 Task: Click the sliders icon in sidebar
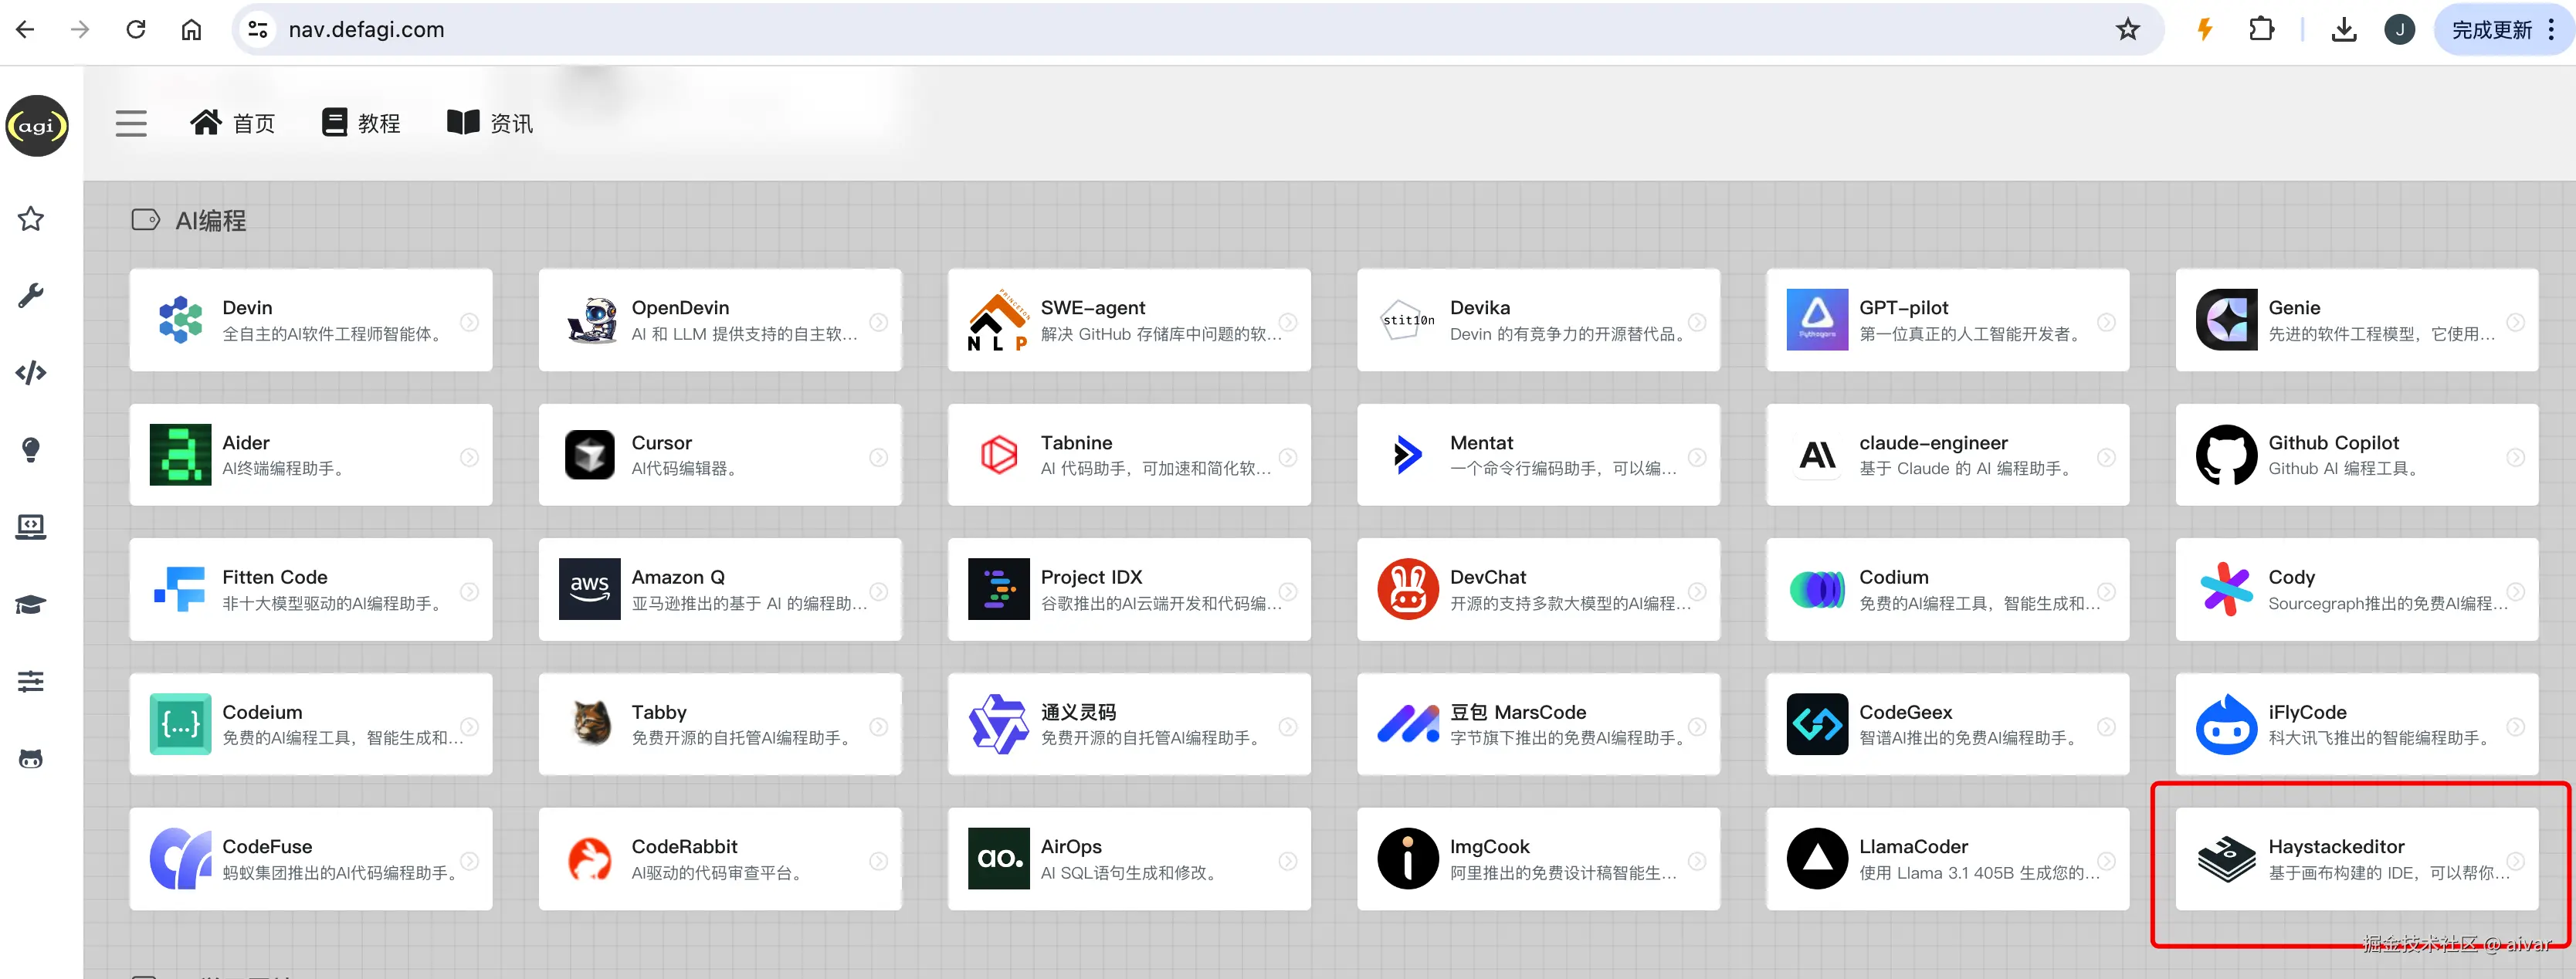click(x=31, y=681)
